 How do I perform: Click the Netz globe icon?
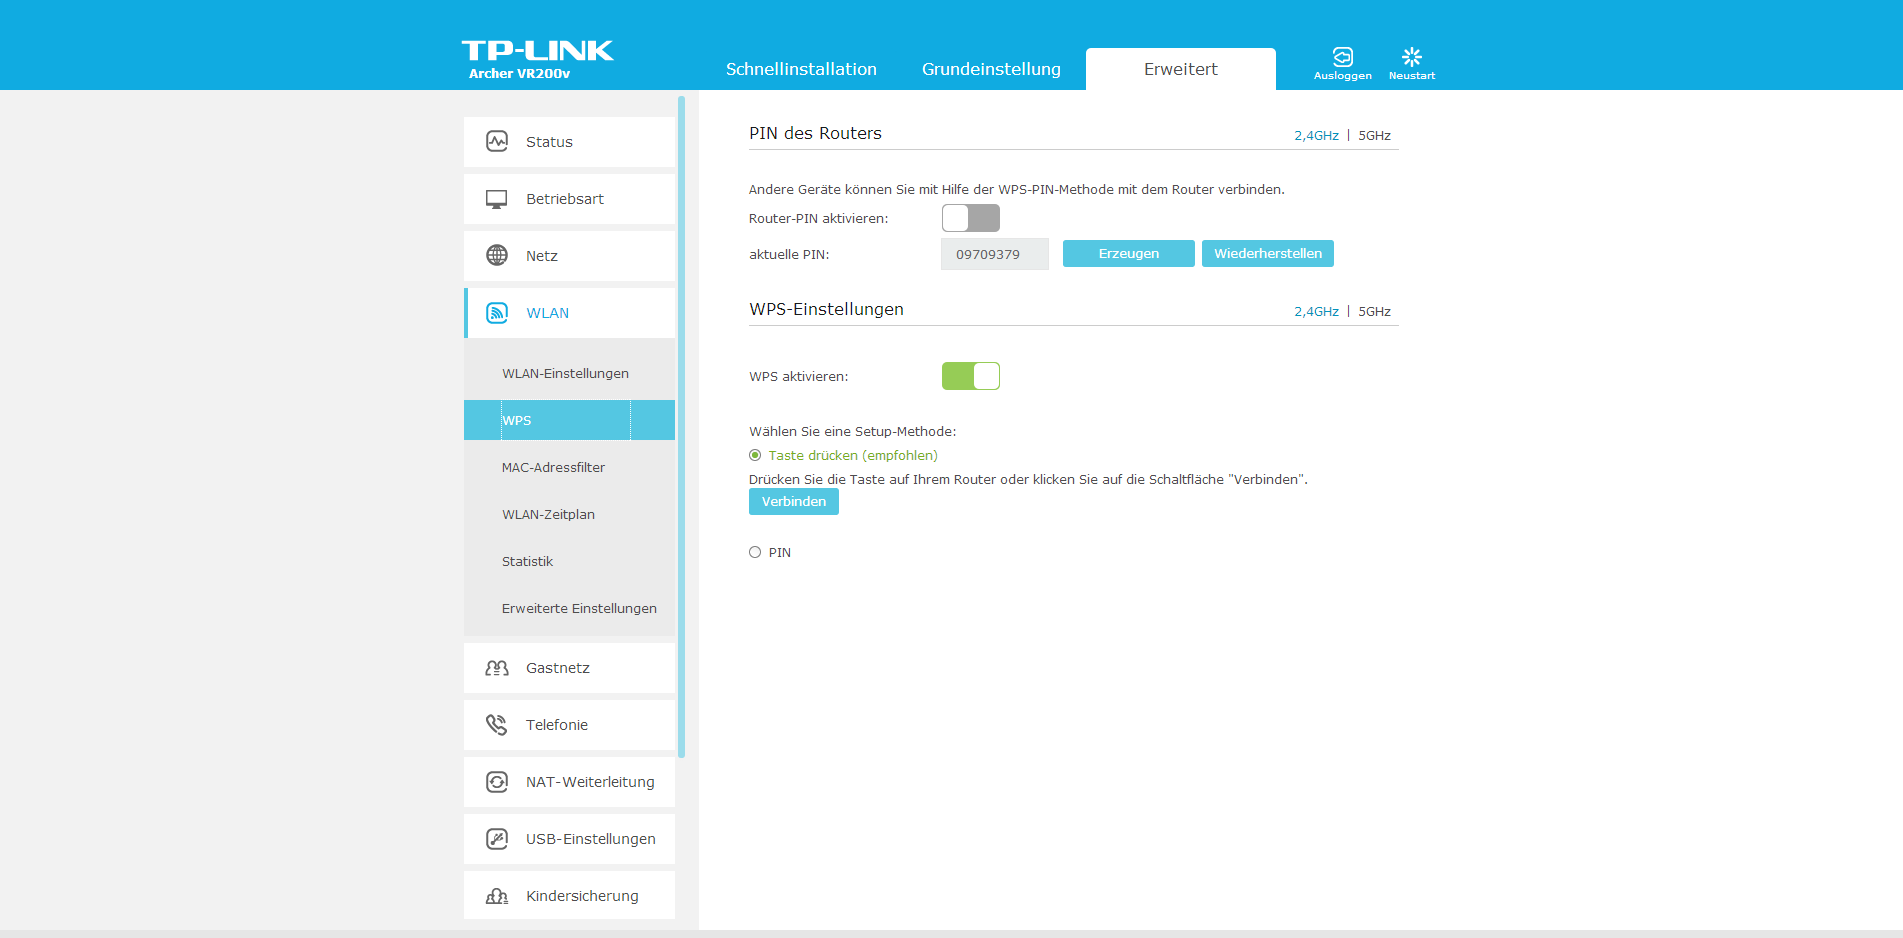[497, 256]
